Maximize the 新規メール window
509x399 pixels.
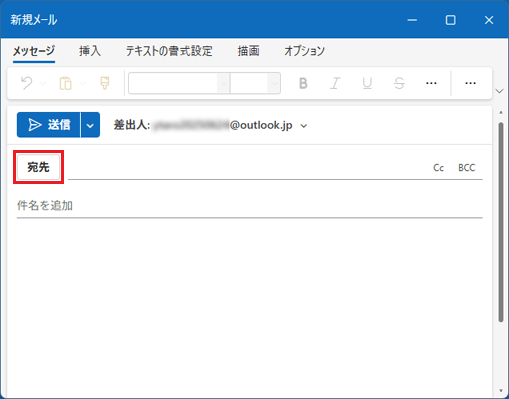pyautogui.click(x=451, y=20)
